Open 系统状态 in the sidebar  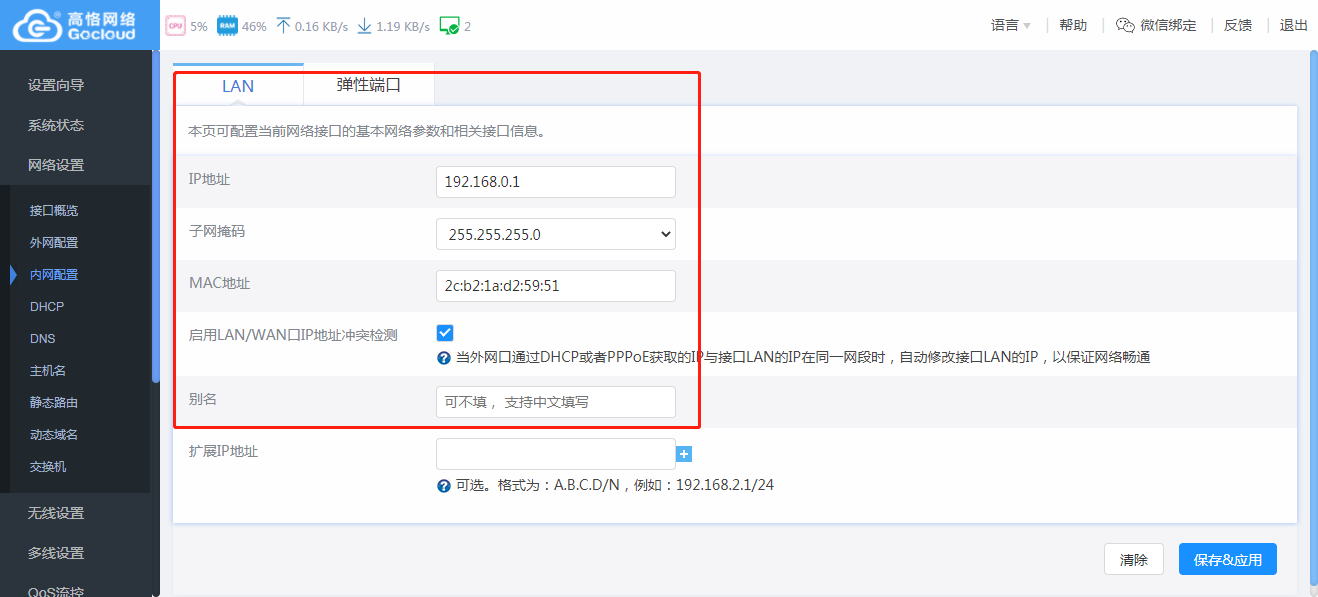(56, 125)
